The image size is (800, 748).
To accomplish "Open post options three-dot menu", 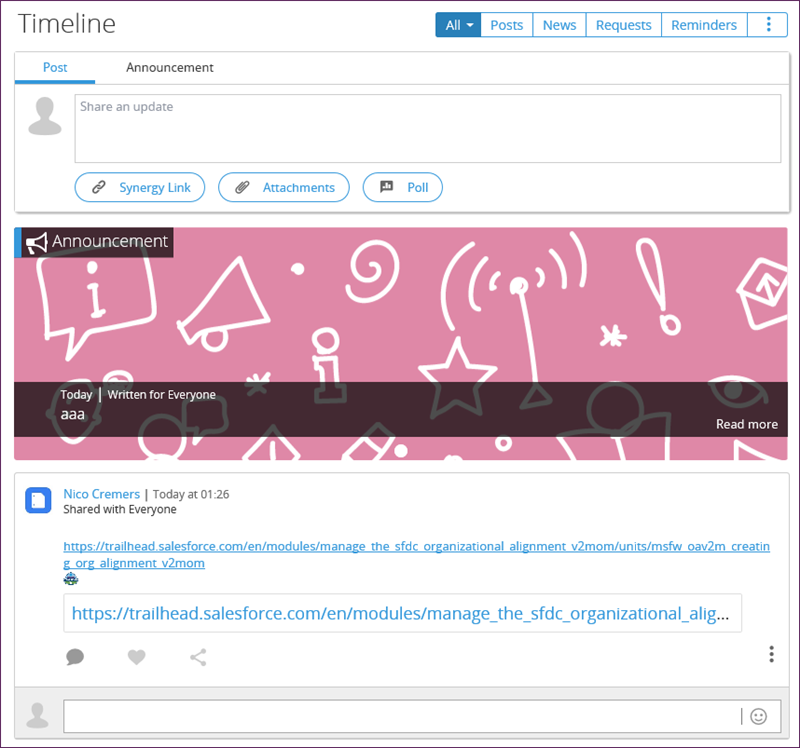I will pos(771,654).
